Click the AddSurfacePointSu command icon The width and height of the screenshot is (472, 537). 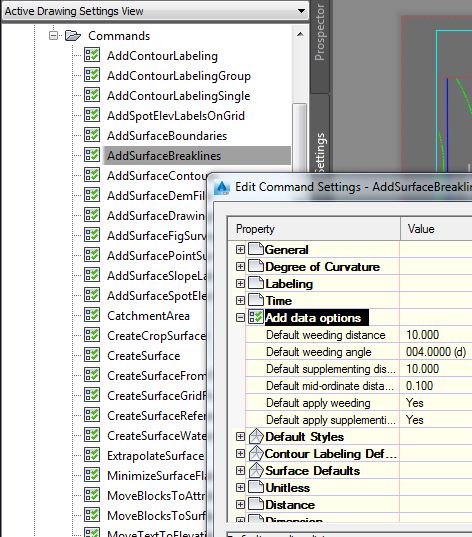92,255
